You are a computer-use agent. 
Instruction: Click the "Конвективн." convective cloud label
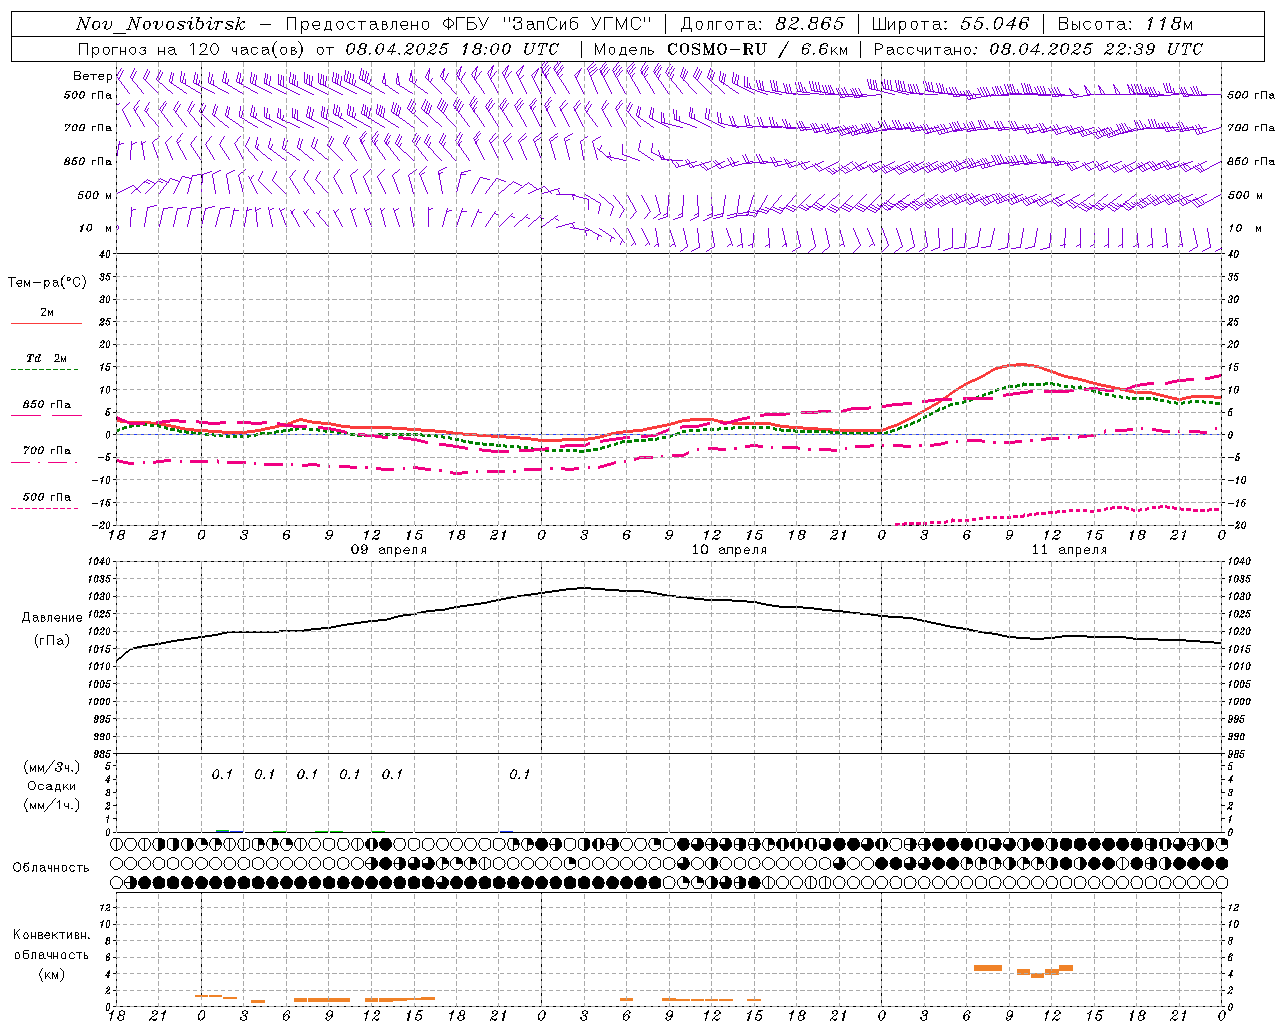(x=51, y=935)
